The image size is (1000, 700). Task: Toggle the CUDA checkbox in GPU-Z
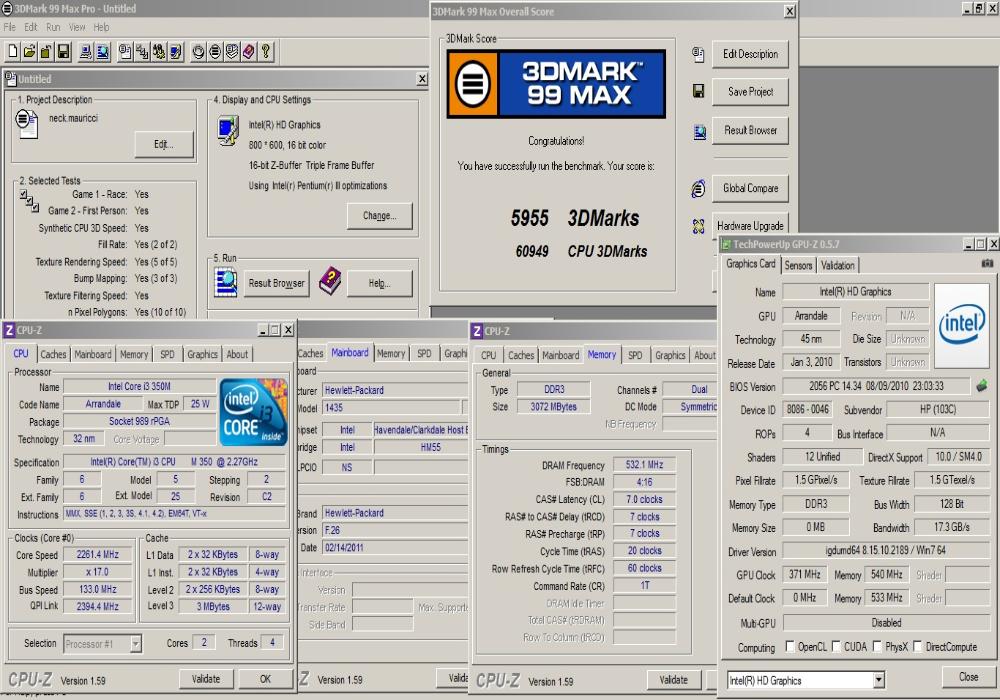coord(836,646)
